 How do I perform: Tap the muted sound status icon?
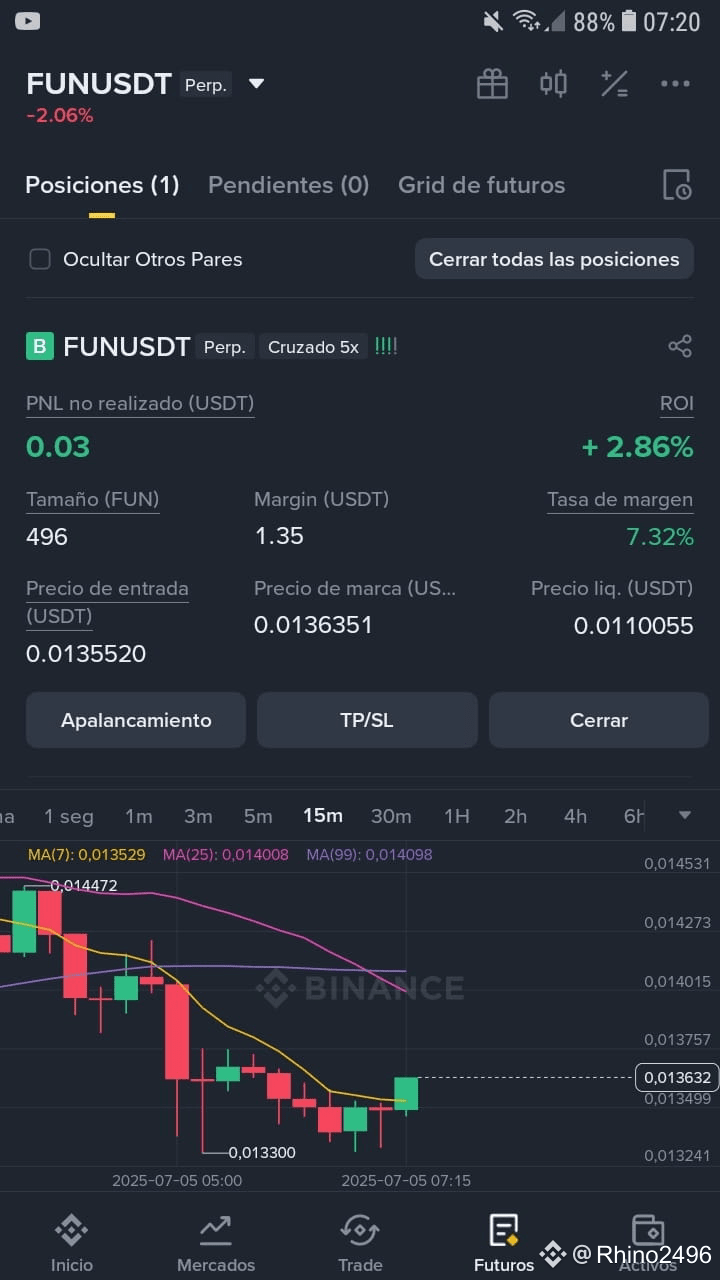point(492,21)
